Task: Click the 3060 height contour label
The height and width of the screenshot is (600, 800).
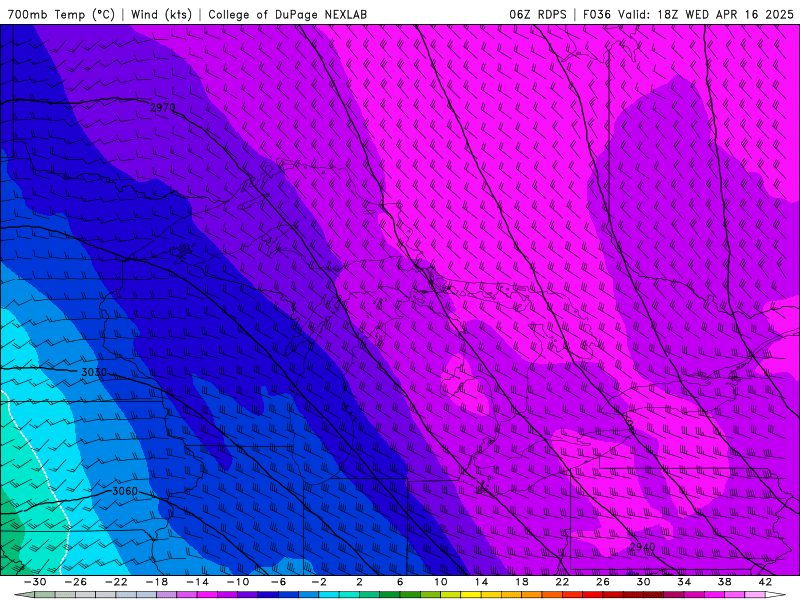Action: [x=125, y=491]
